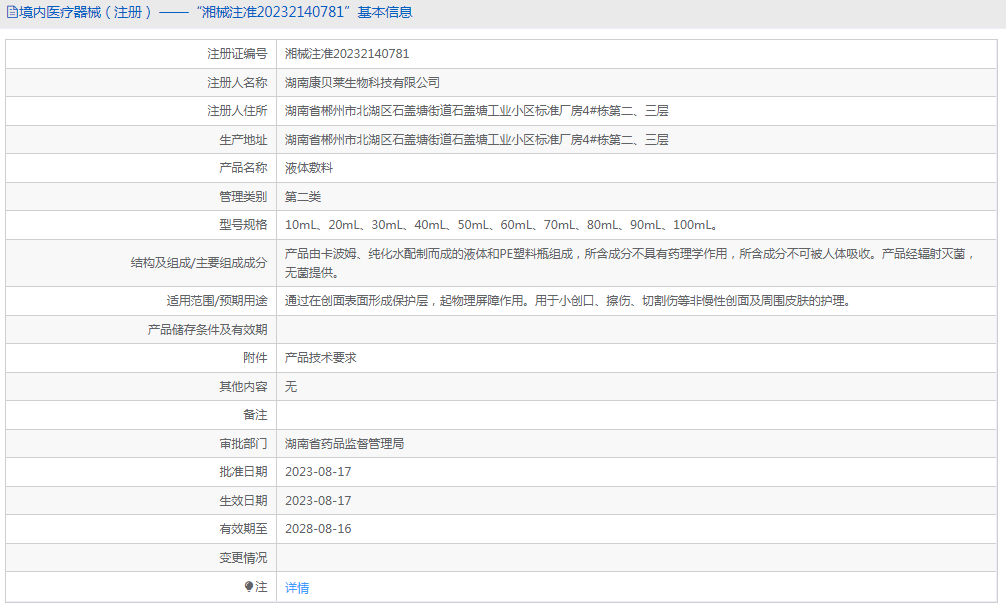Screen dimensions: 1006x607
Task: Select the page title 境内医疗器械（注册）
Action: tap(86, 12)
